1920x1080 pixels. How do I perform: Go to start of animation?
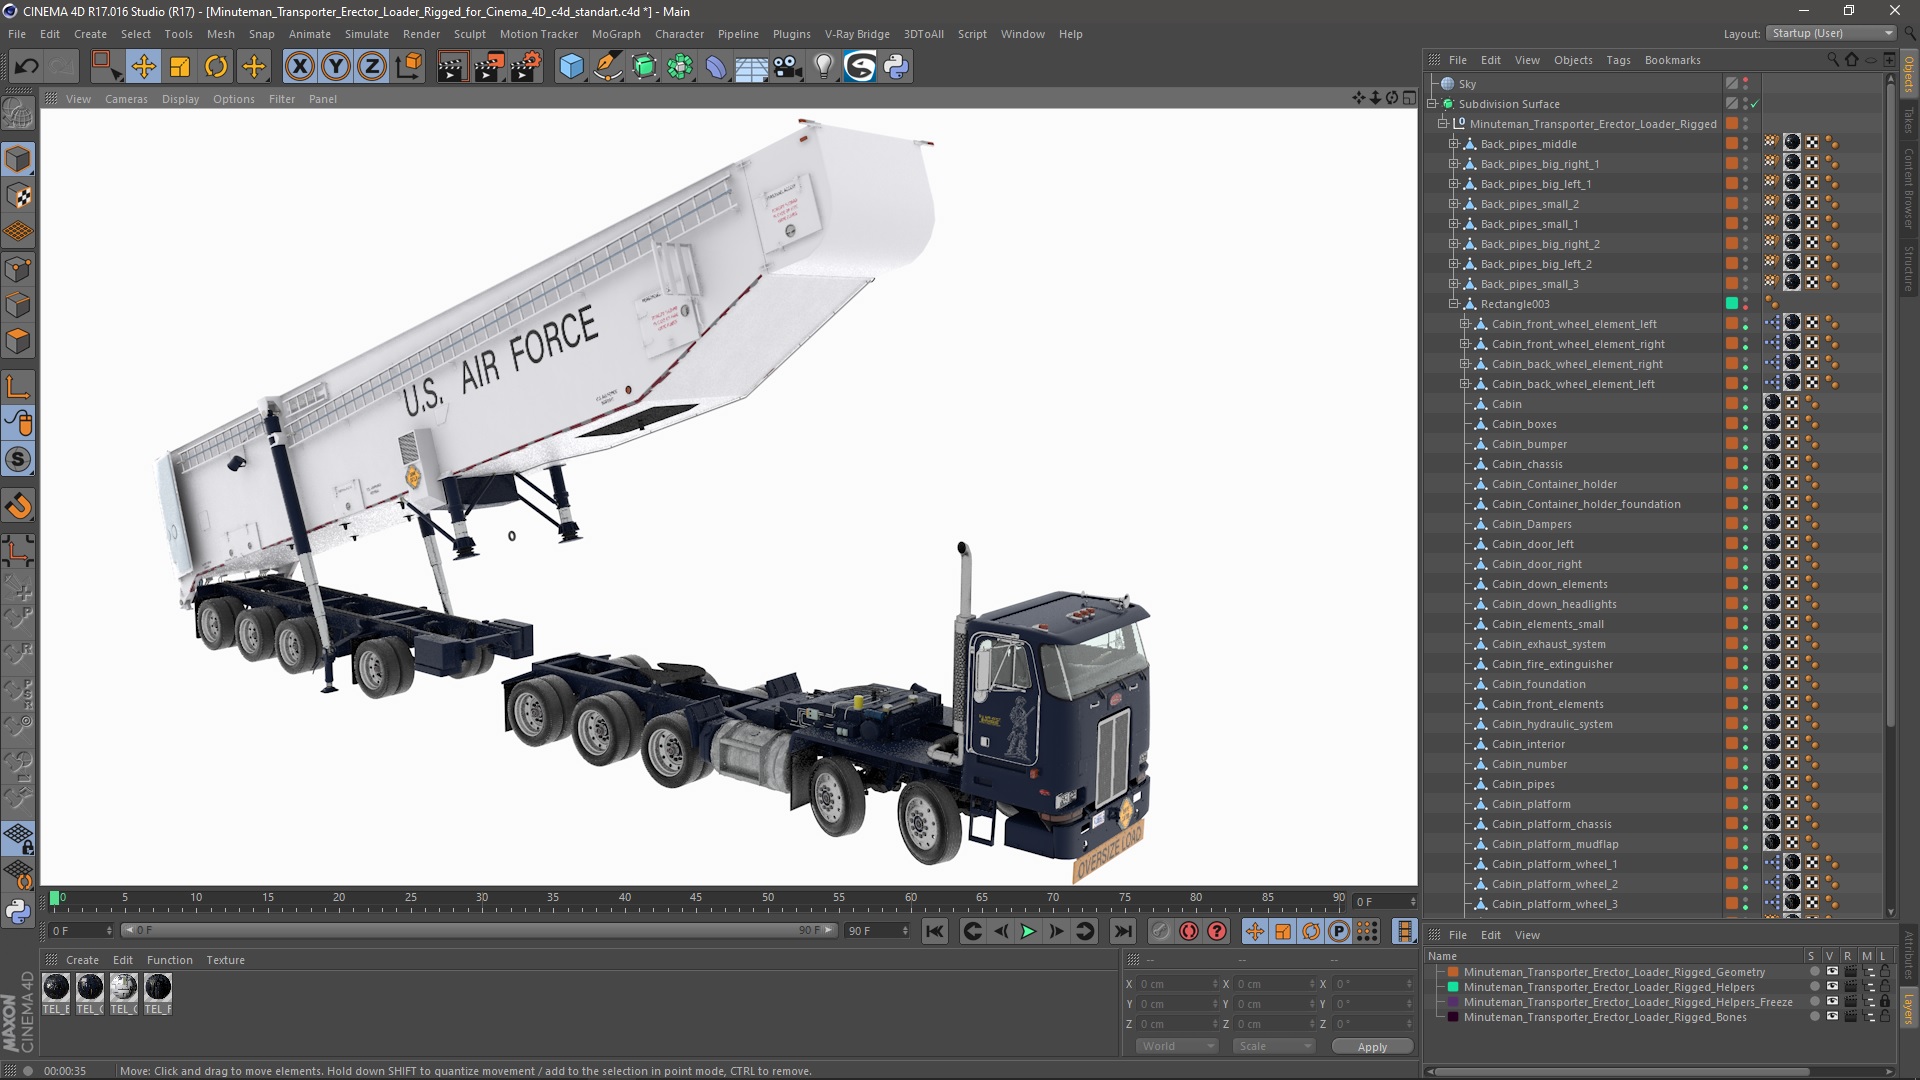(934, 931)
